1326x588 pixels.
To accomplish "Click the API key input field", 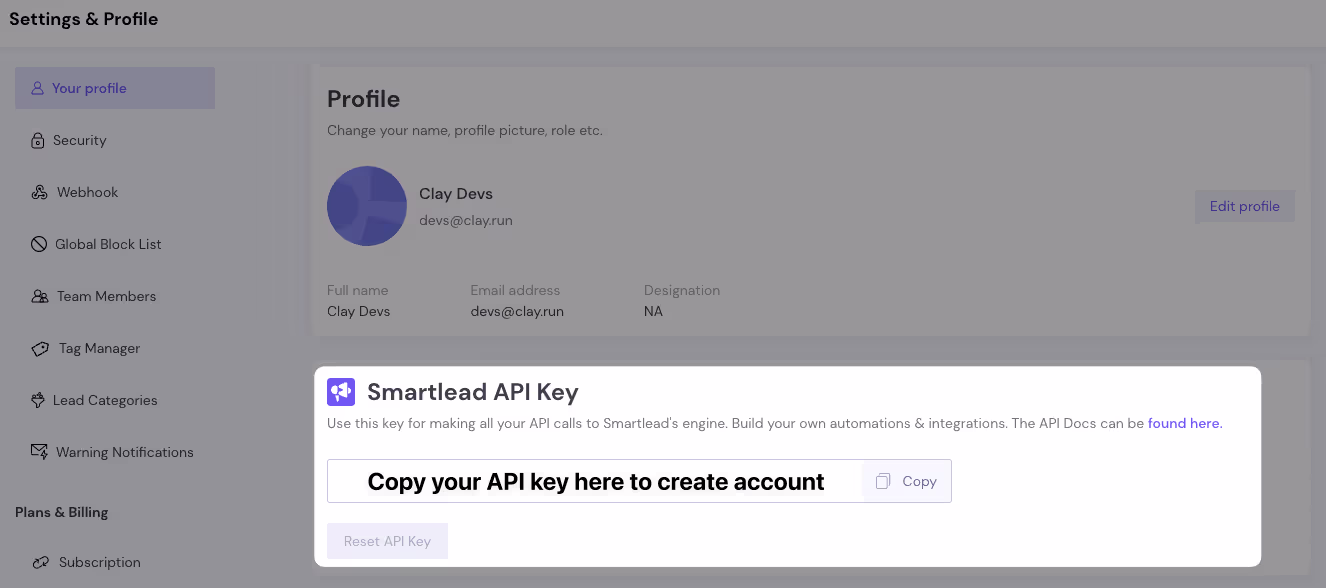I will click(x=595, y=481).
